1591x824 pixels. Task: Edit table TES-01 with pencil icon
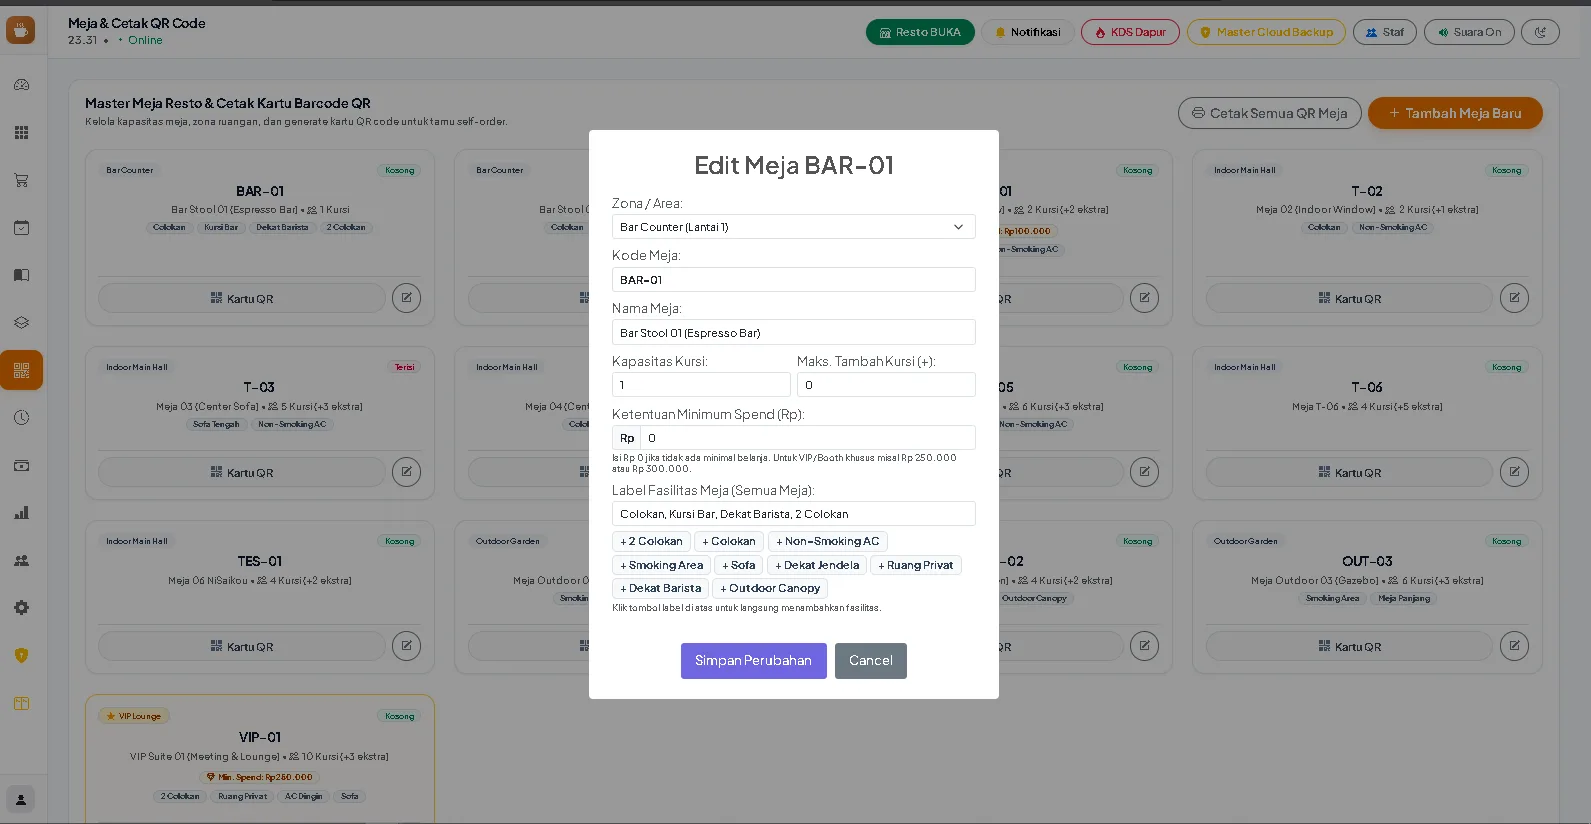pyautogui.click(x=406, y=646)
